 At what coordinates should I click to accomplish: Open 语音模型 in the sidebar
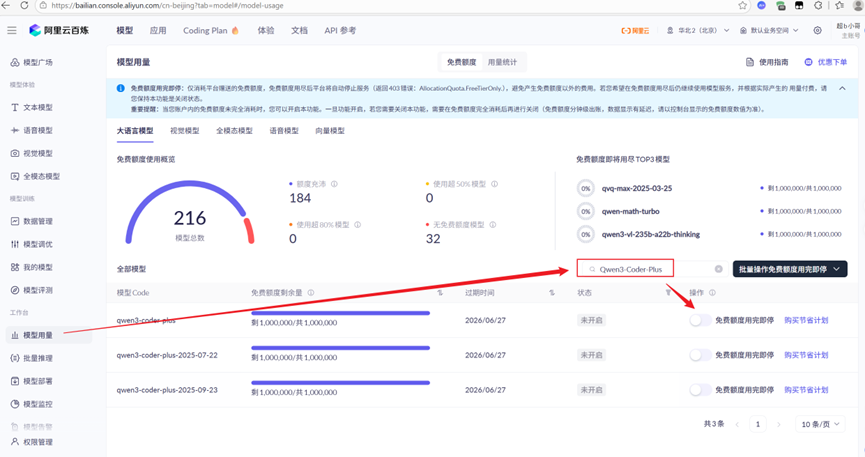point(32,130)
